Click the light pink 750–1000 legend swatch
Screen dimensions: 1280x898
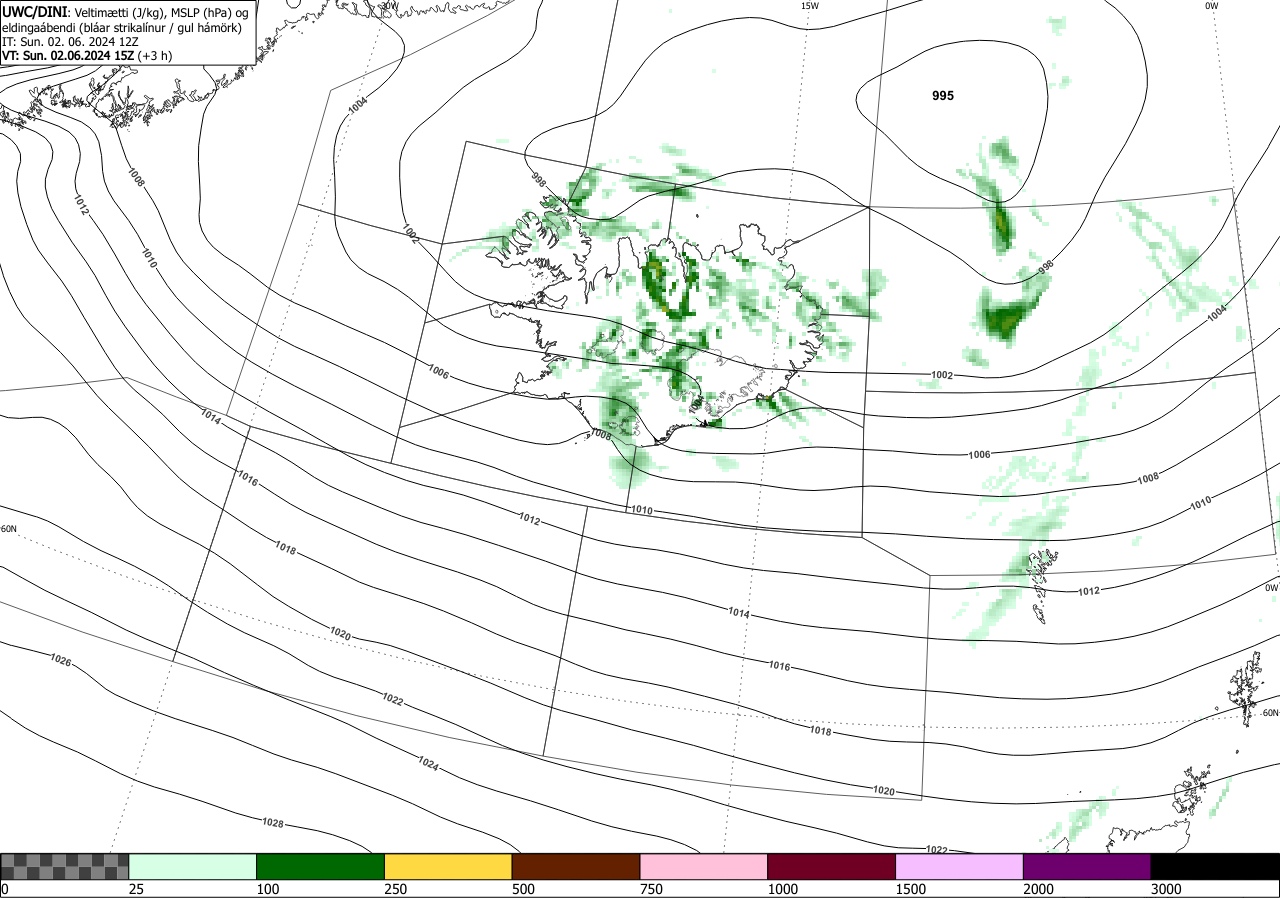[x=704, y=866]
